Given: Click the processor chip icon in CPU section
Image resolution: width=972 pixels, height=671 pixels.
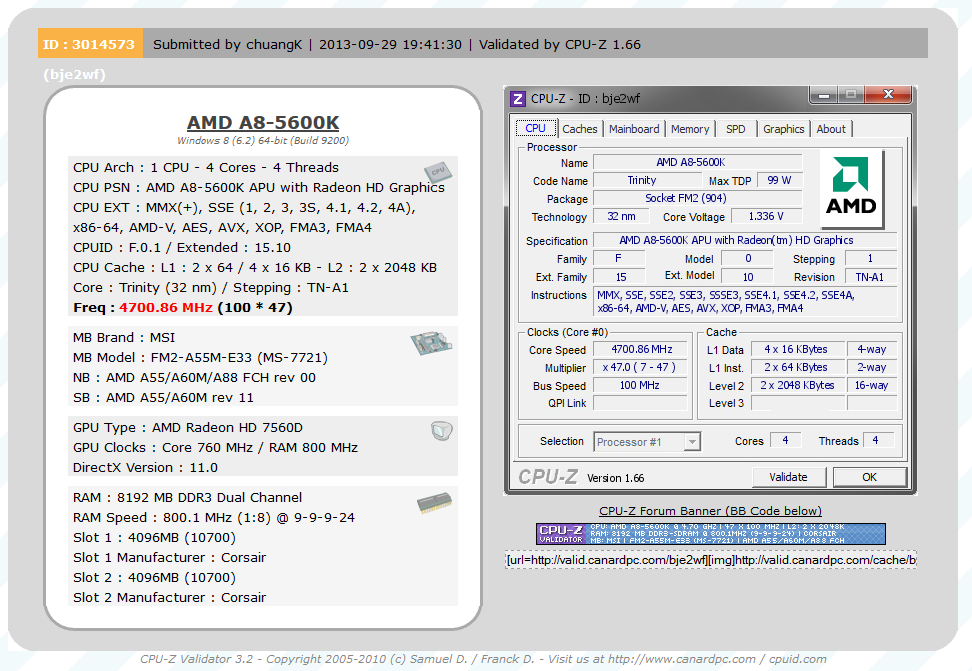Looking at the screenshot, I should 437,171.
